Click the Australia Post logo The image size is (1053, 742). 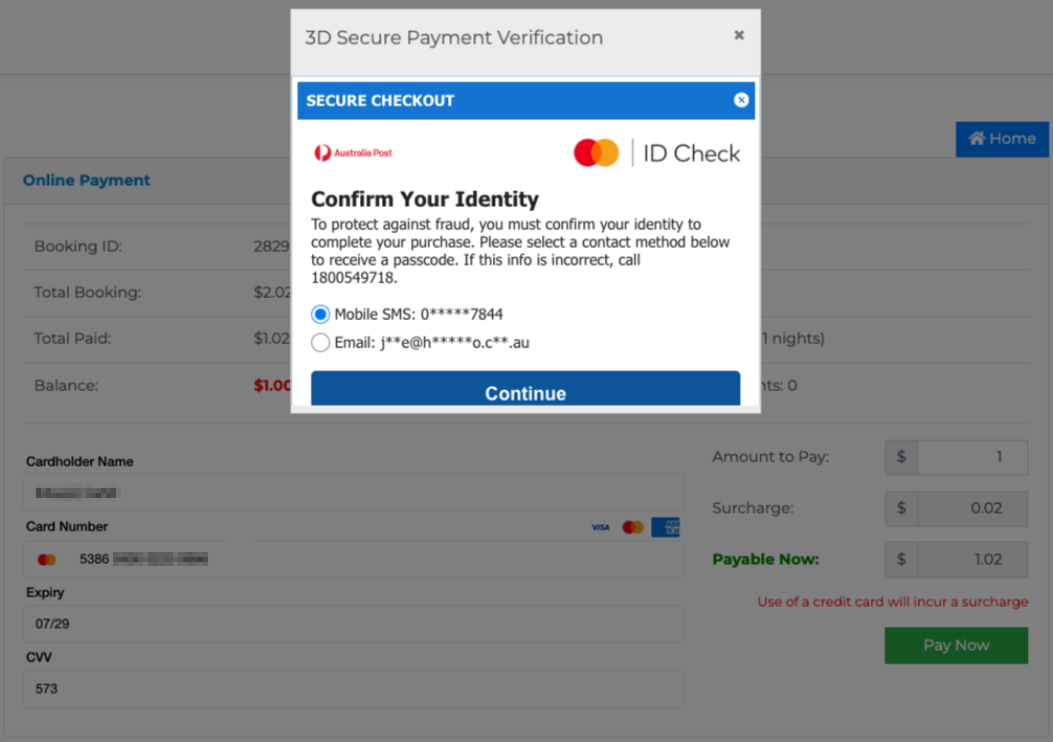353,153
